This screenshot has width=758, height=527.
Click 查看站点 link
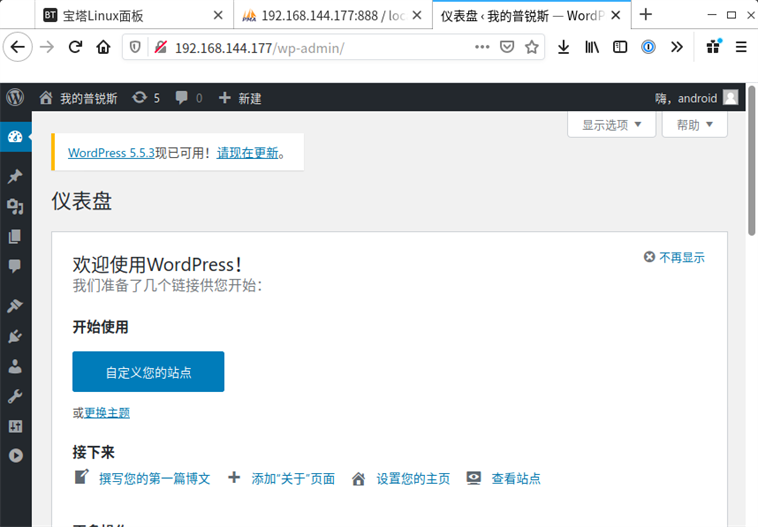516,479
